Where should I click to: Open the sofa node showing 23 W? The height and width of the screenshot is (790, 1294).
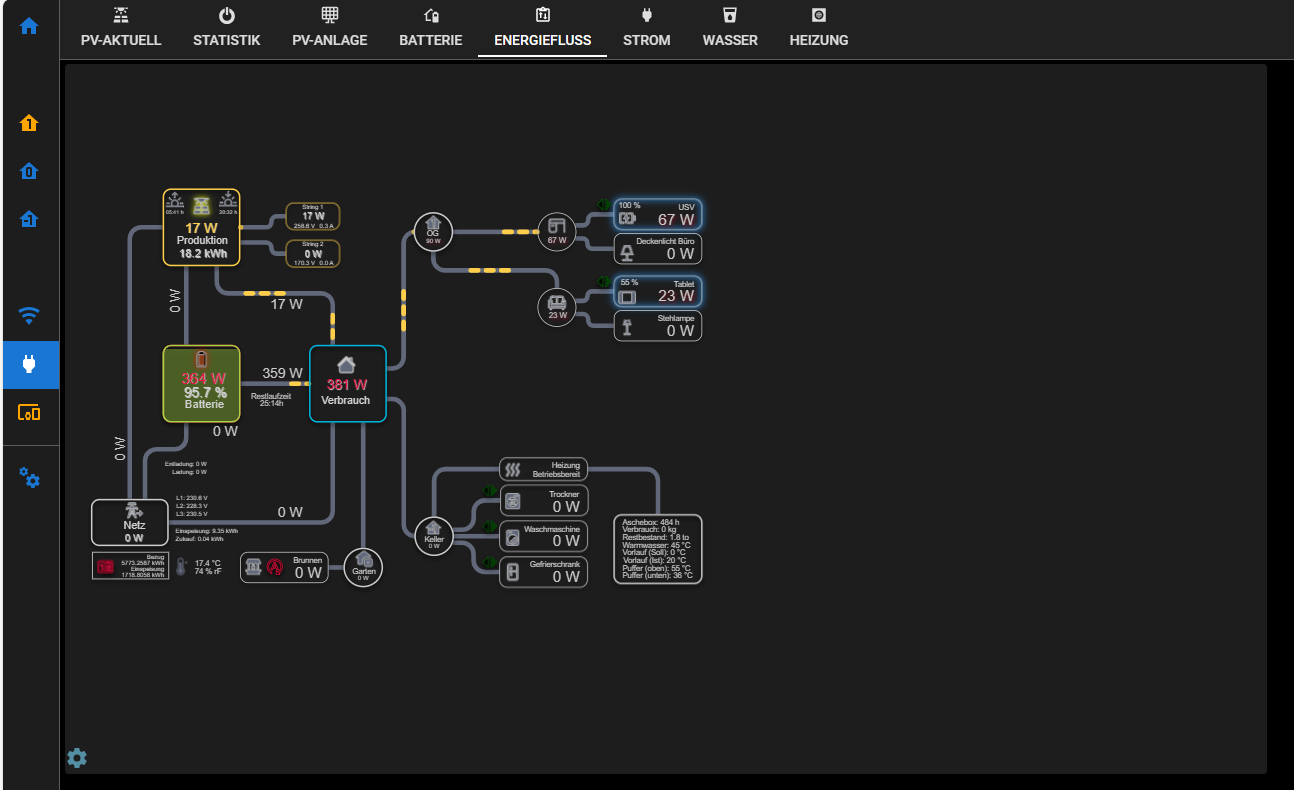557,306
